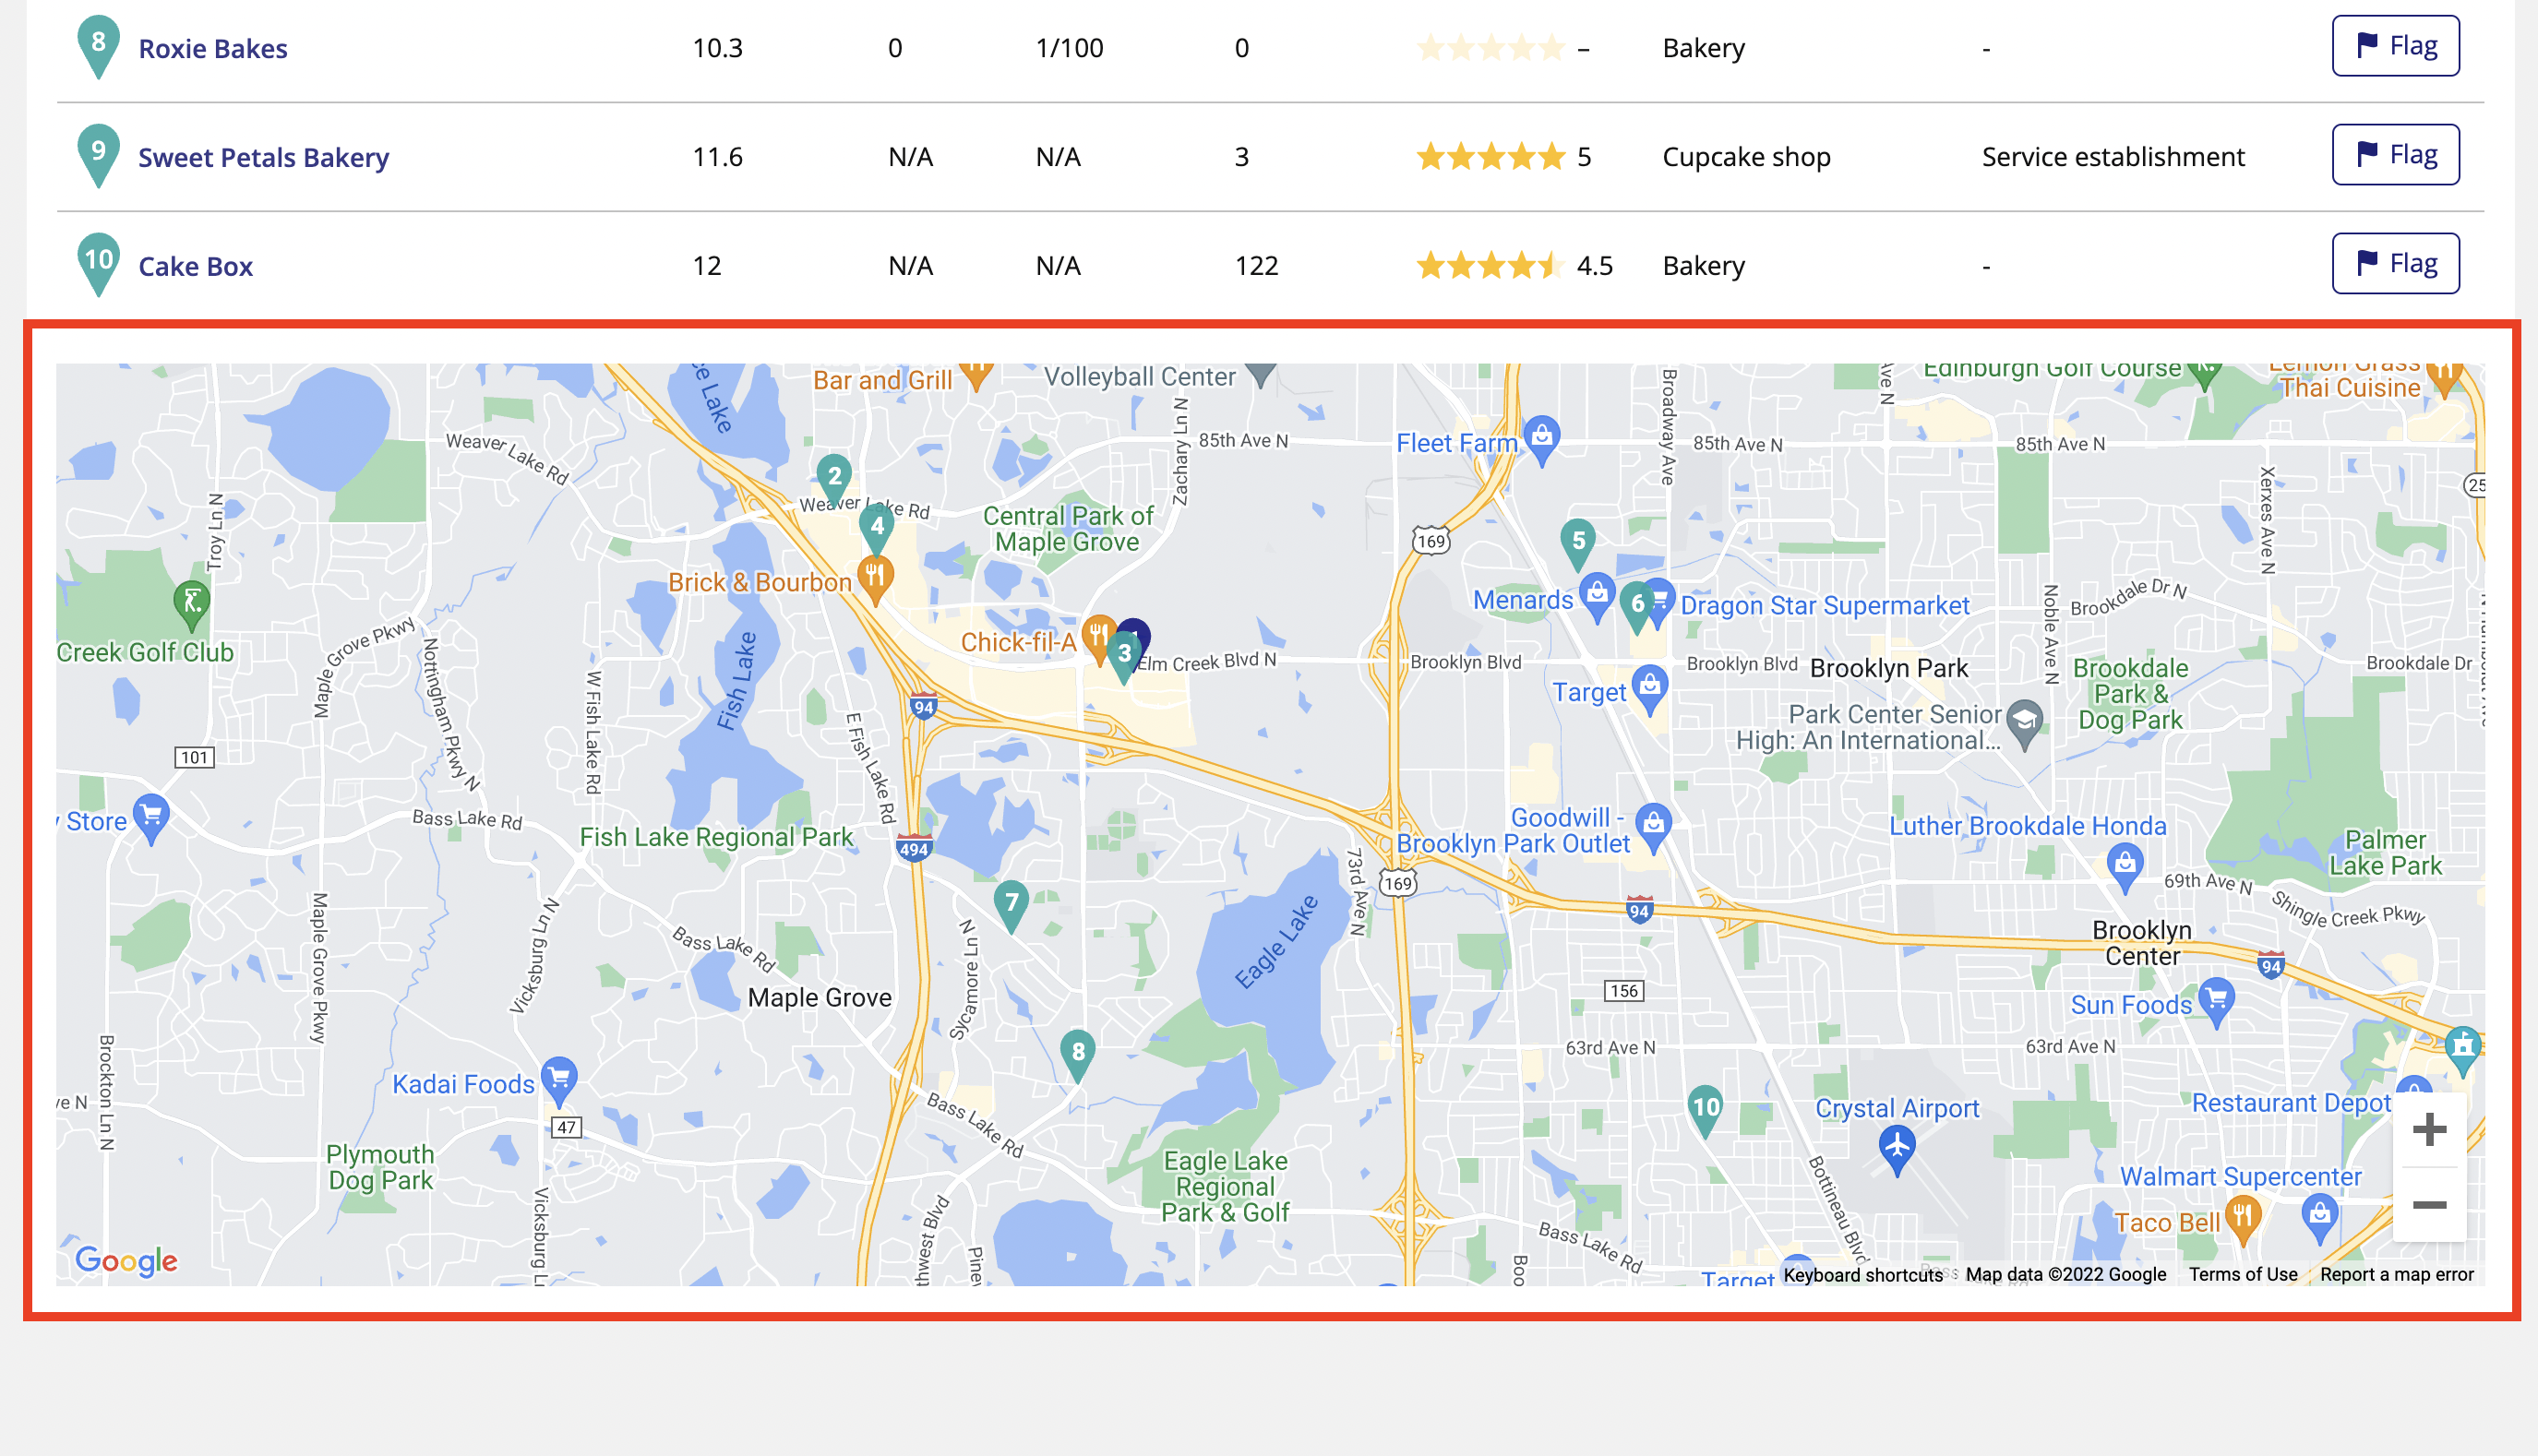Flag the Cake Box listing

coord(2395,264)
